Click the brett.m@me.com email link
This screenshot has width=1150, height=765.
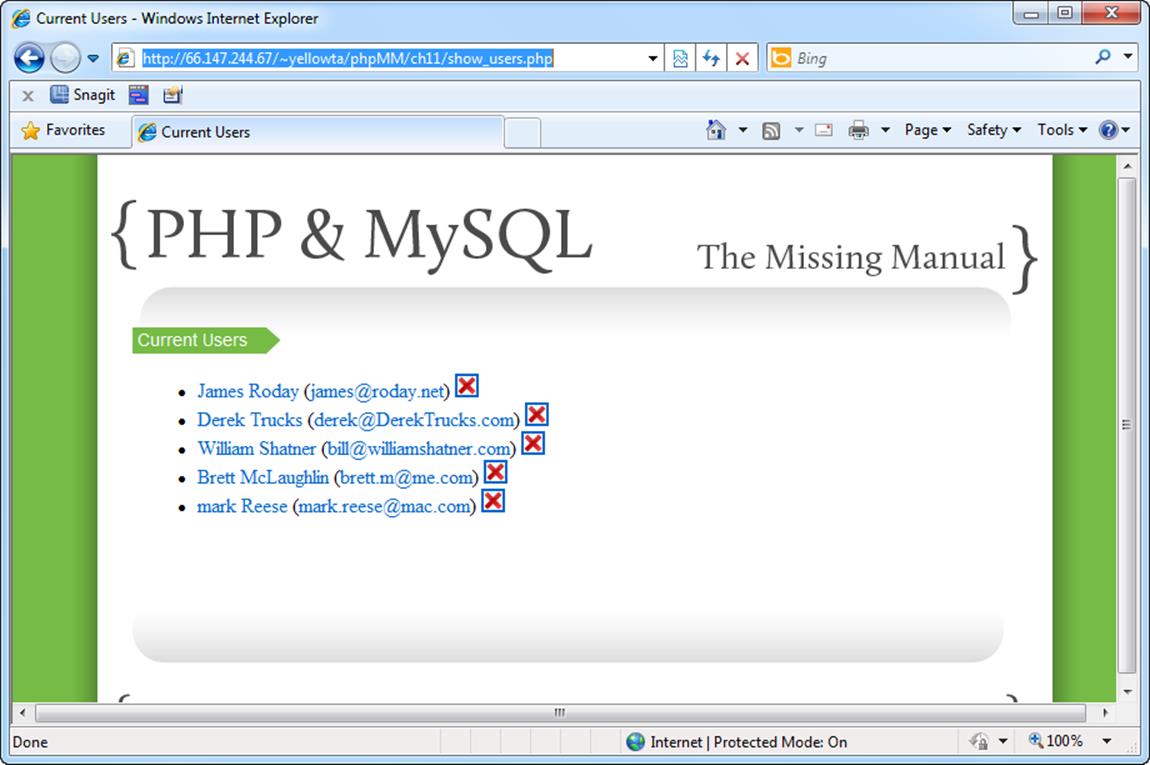point(406,477)
